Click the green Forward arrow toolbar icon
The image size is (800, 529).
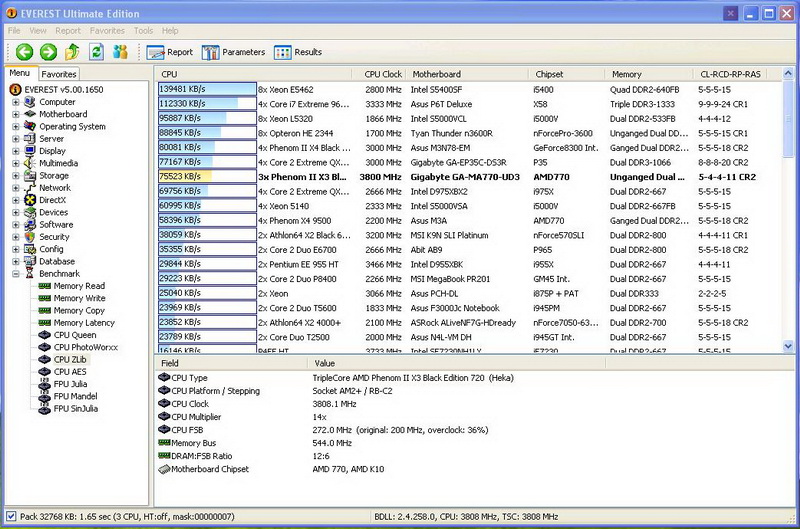(x=48, y=52)
